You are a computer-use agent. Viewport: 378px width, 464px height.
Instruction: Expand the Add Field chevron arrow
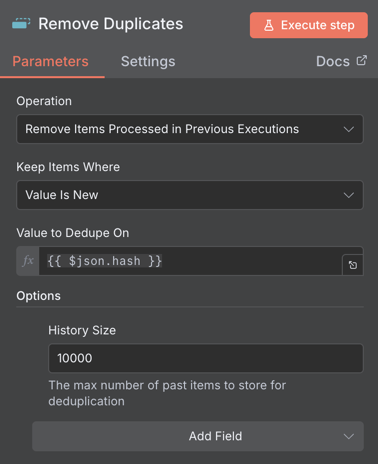(x=349, y=436)
